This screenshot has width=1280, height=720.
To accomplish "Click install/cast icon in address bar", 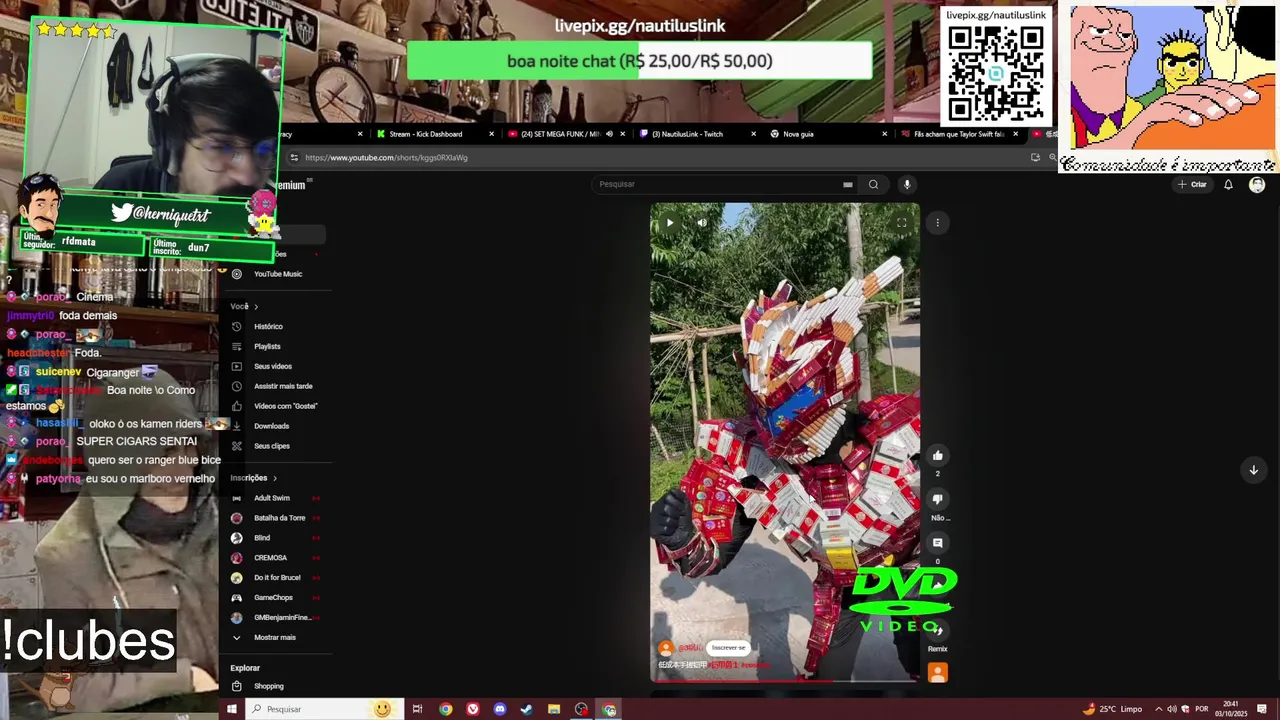I will point(1035,157).
